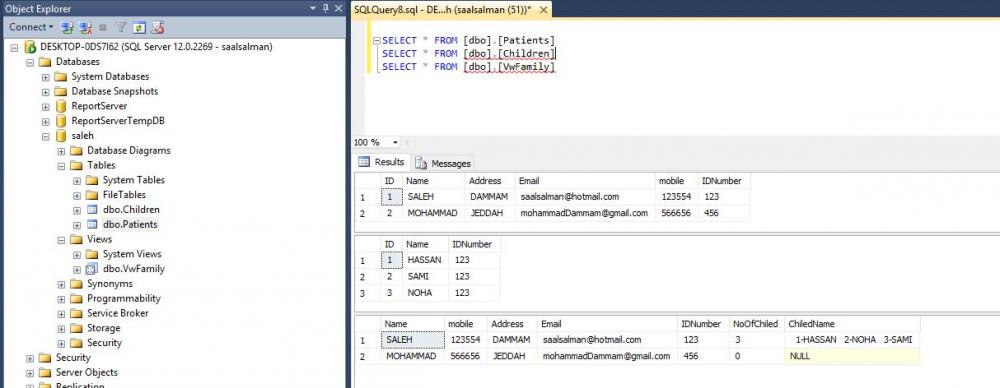Click the Databases folder icon

[x=45, y=62]
